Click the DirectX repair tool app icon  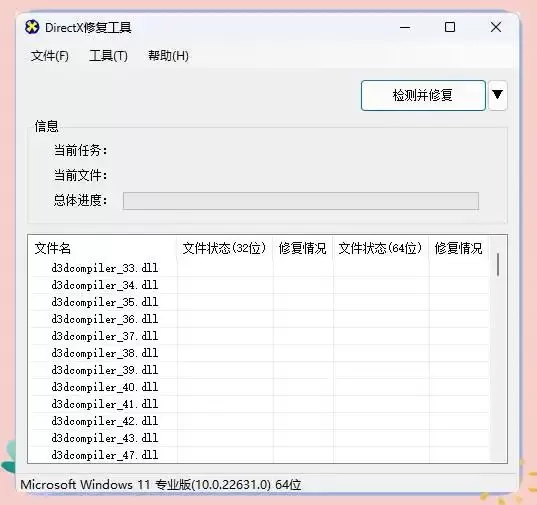click(x=32, y=27)
